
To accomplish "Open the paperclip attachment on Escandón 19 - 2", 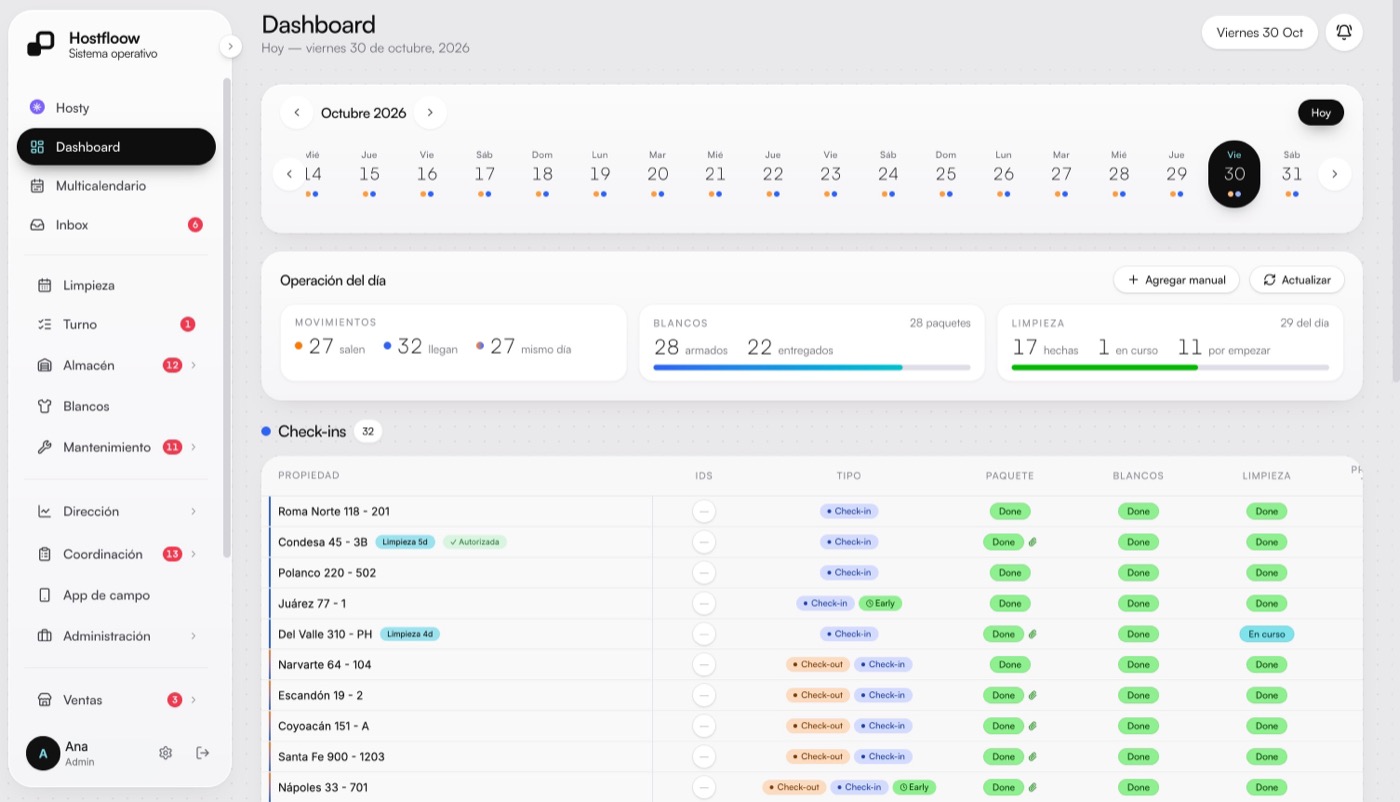I will [x=1032, y=695].
